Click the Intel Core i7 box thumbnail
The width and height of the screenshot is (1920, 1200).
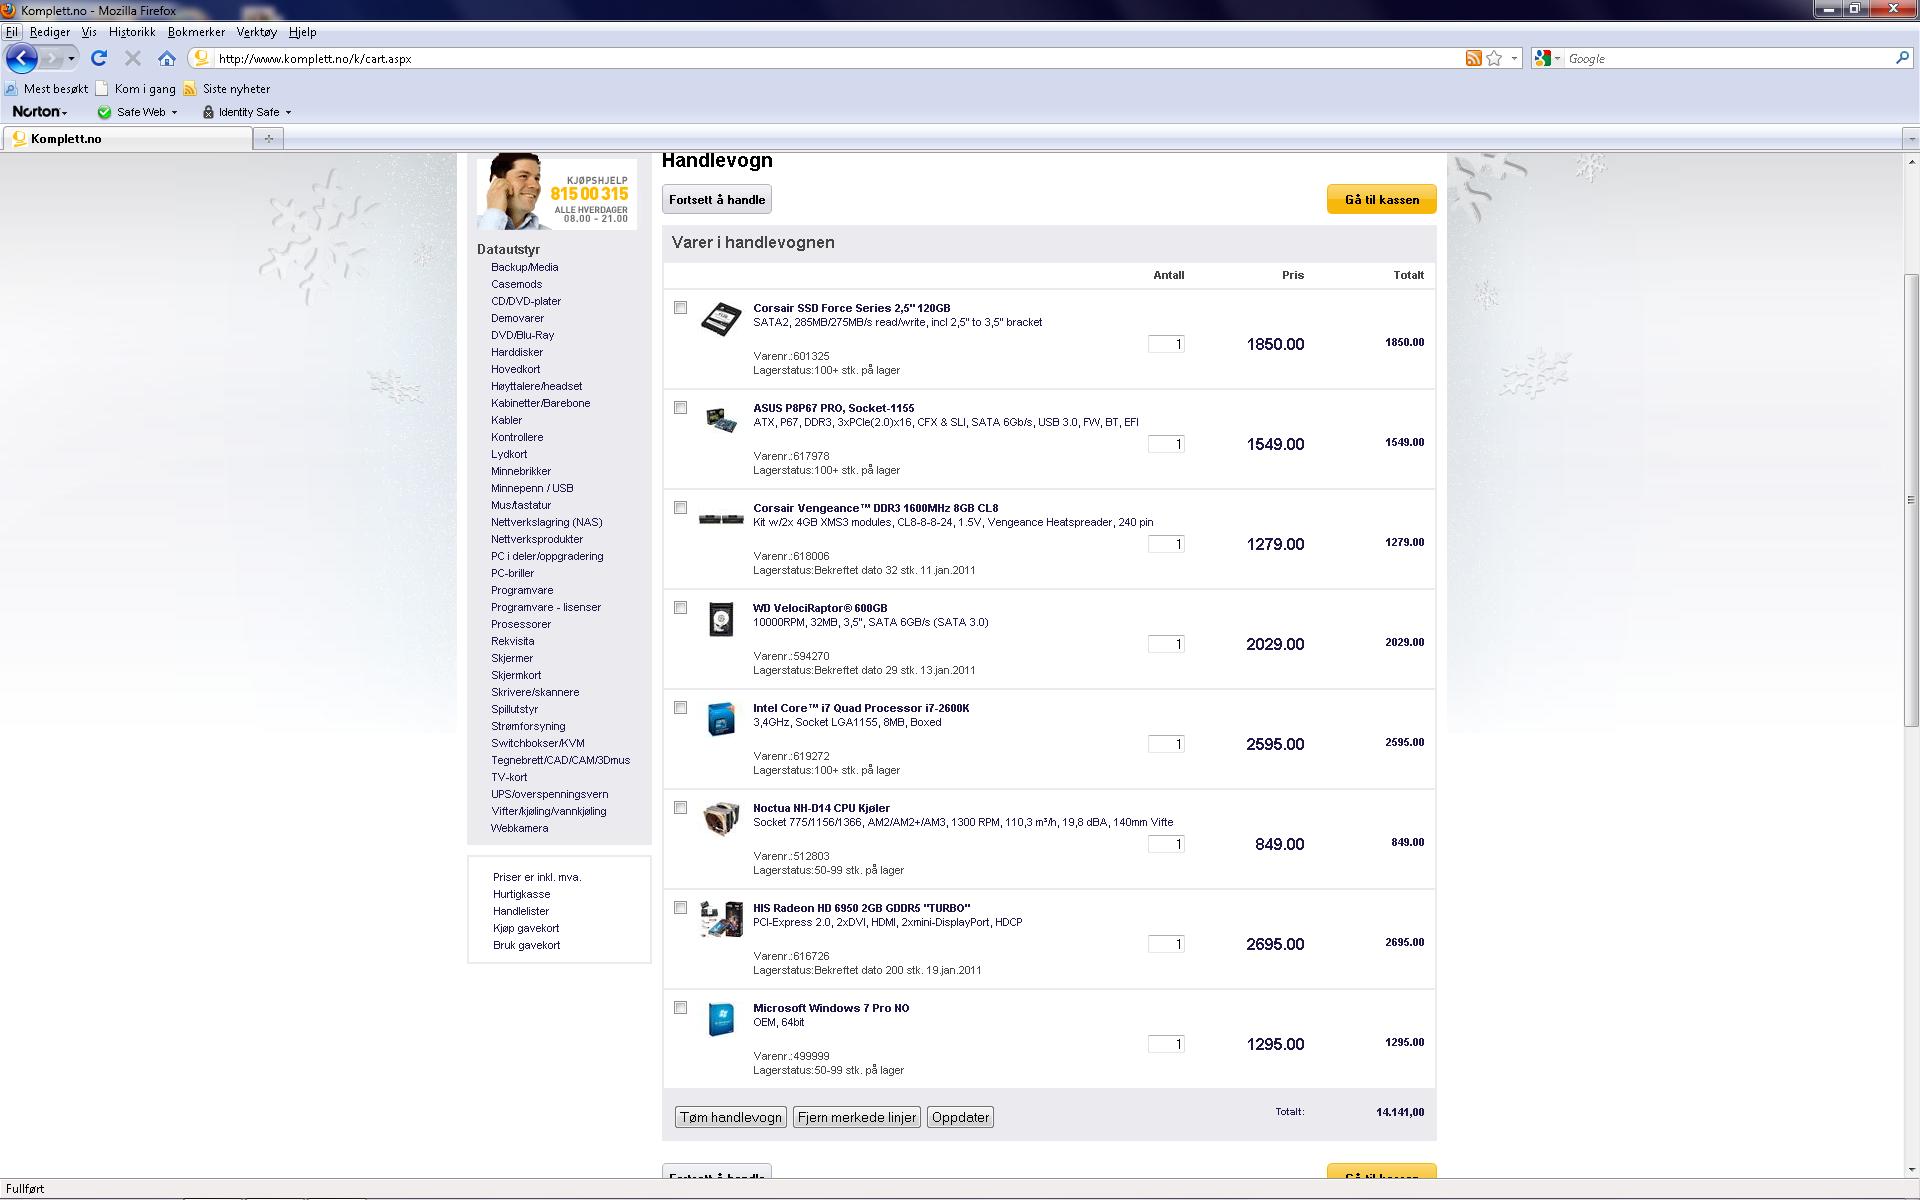[x=721, y=719]
